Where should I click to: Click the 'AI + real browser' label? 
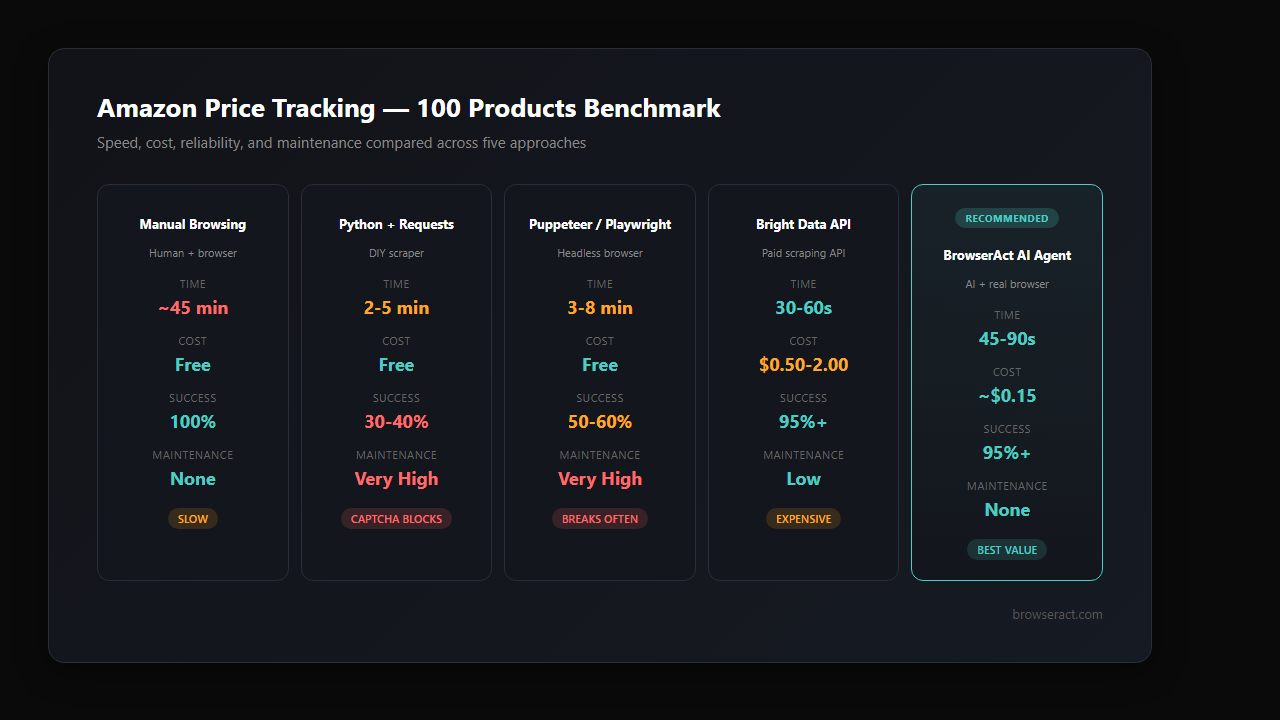point(1007,284)
